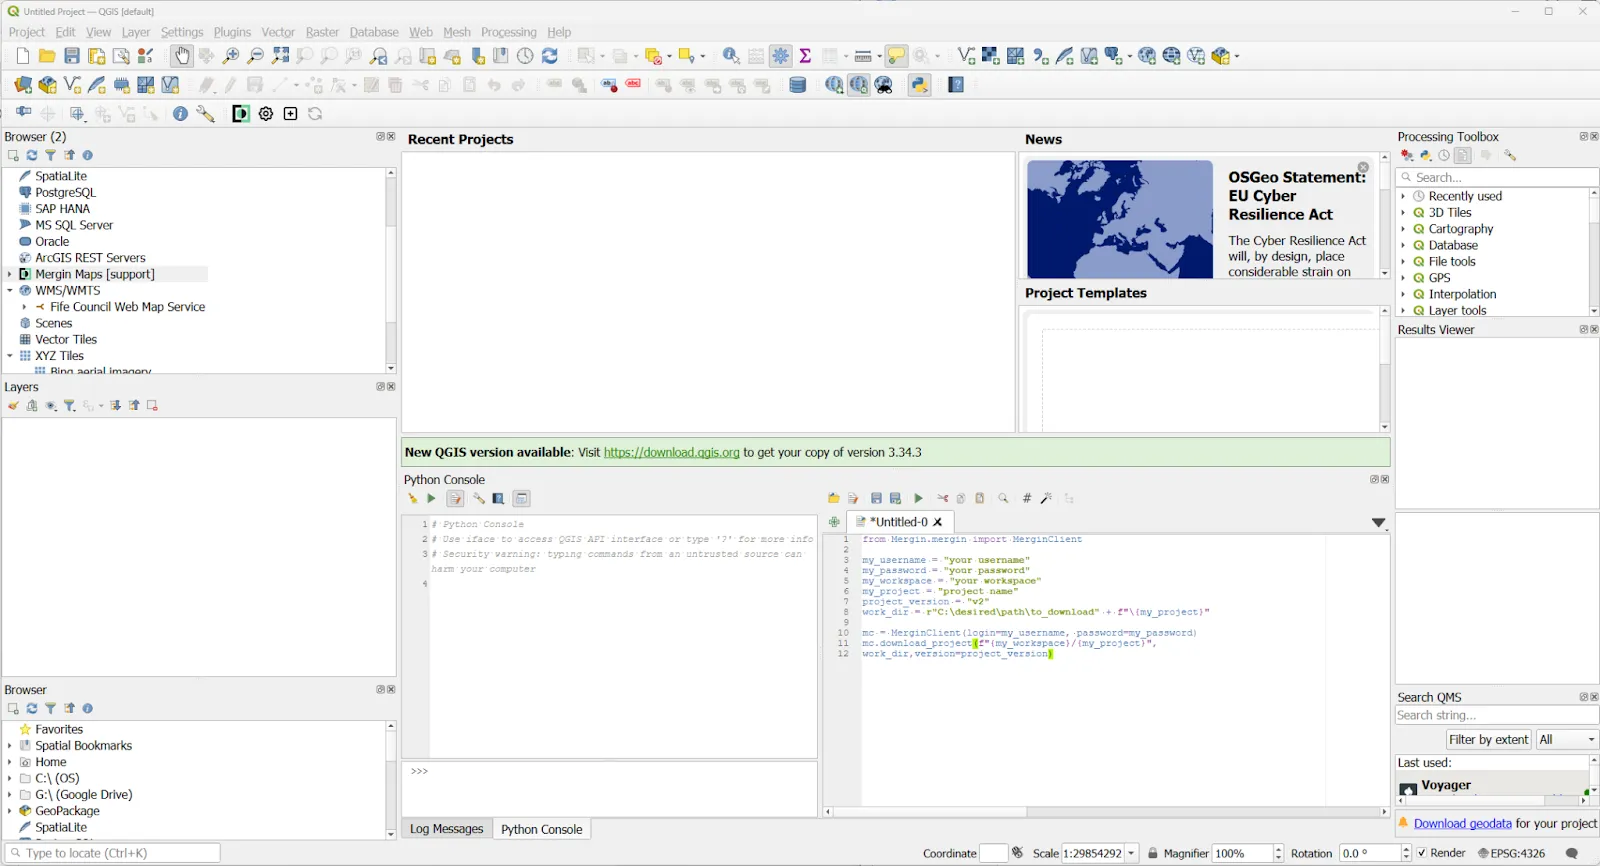The width and height of the screenshot is (1600, 866).
Task: Toggle the scale lock icon near Magnifier
Action: pos(1153,853)
